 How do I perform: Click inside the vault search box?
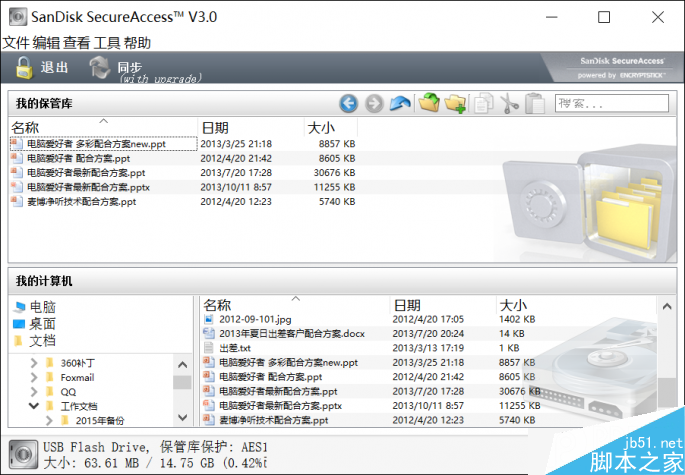pos(612,104)
